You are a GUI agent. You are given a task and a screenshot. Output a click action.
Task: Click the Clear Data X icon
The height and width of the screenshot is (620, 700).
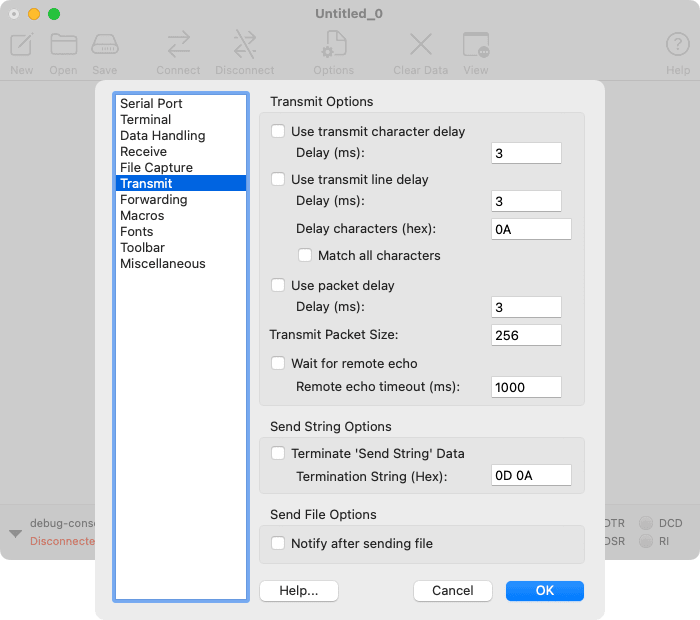pyautogui.click(x=420, y=45)
